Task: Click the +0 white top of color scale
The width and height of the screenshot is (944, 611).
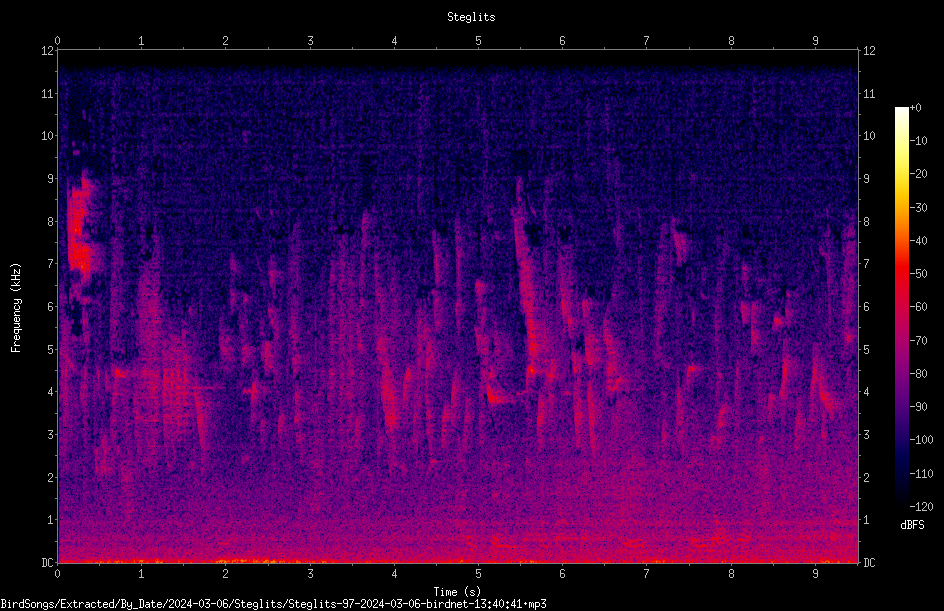Action: [902, 109]
